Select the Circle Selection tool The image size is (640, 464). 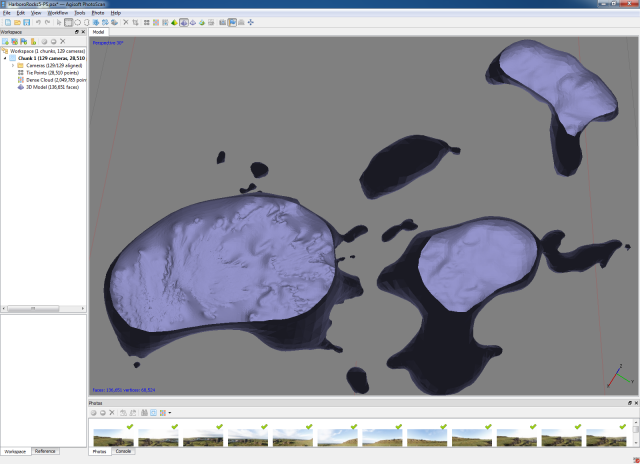click(78, 22)
